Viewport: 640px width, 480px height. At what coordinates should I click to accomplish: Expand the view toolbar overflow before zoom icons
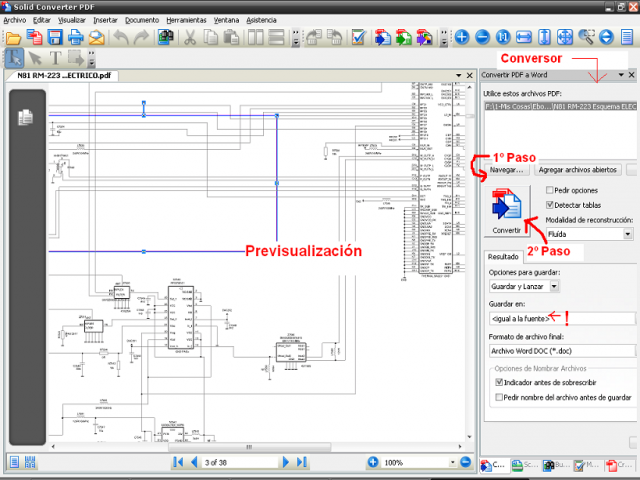pos(444,38)
